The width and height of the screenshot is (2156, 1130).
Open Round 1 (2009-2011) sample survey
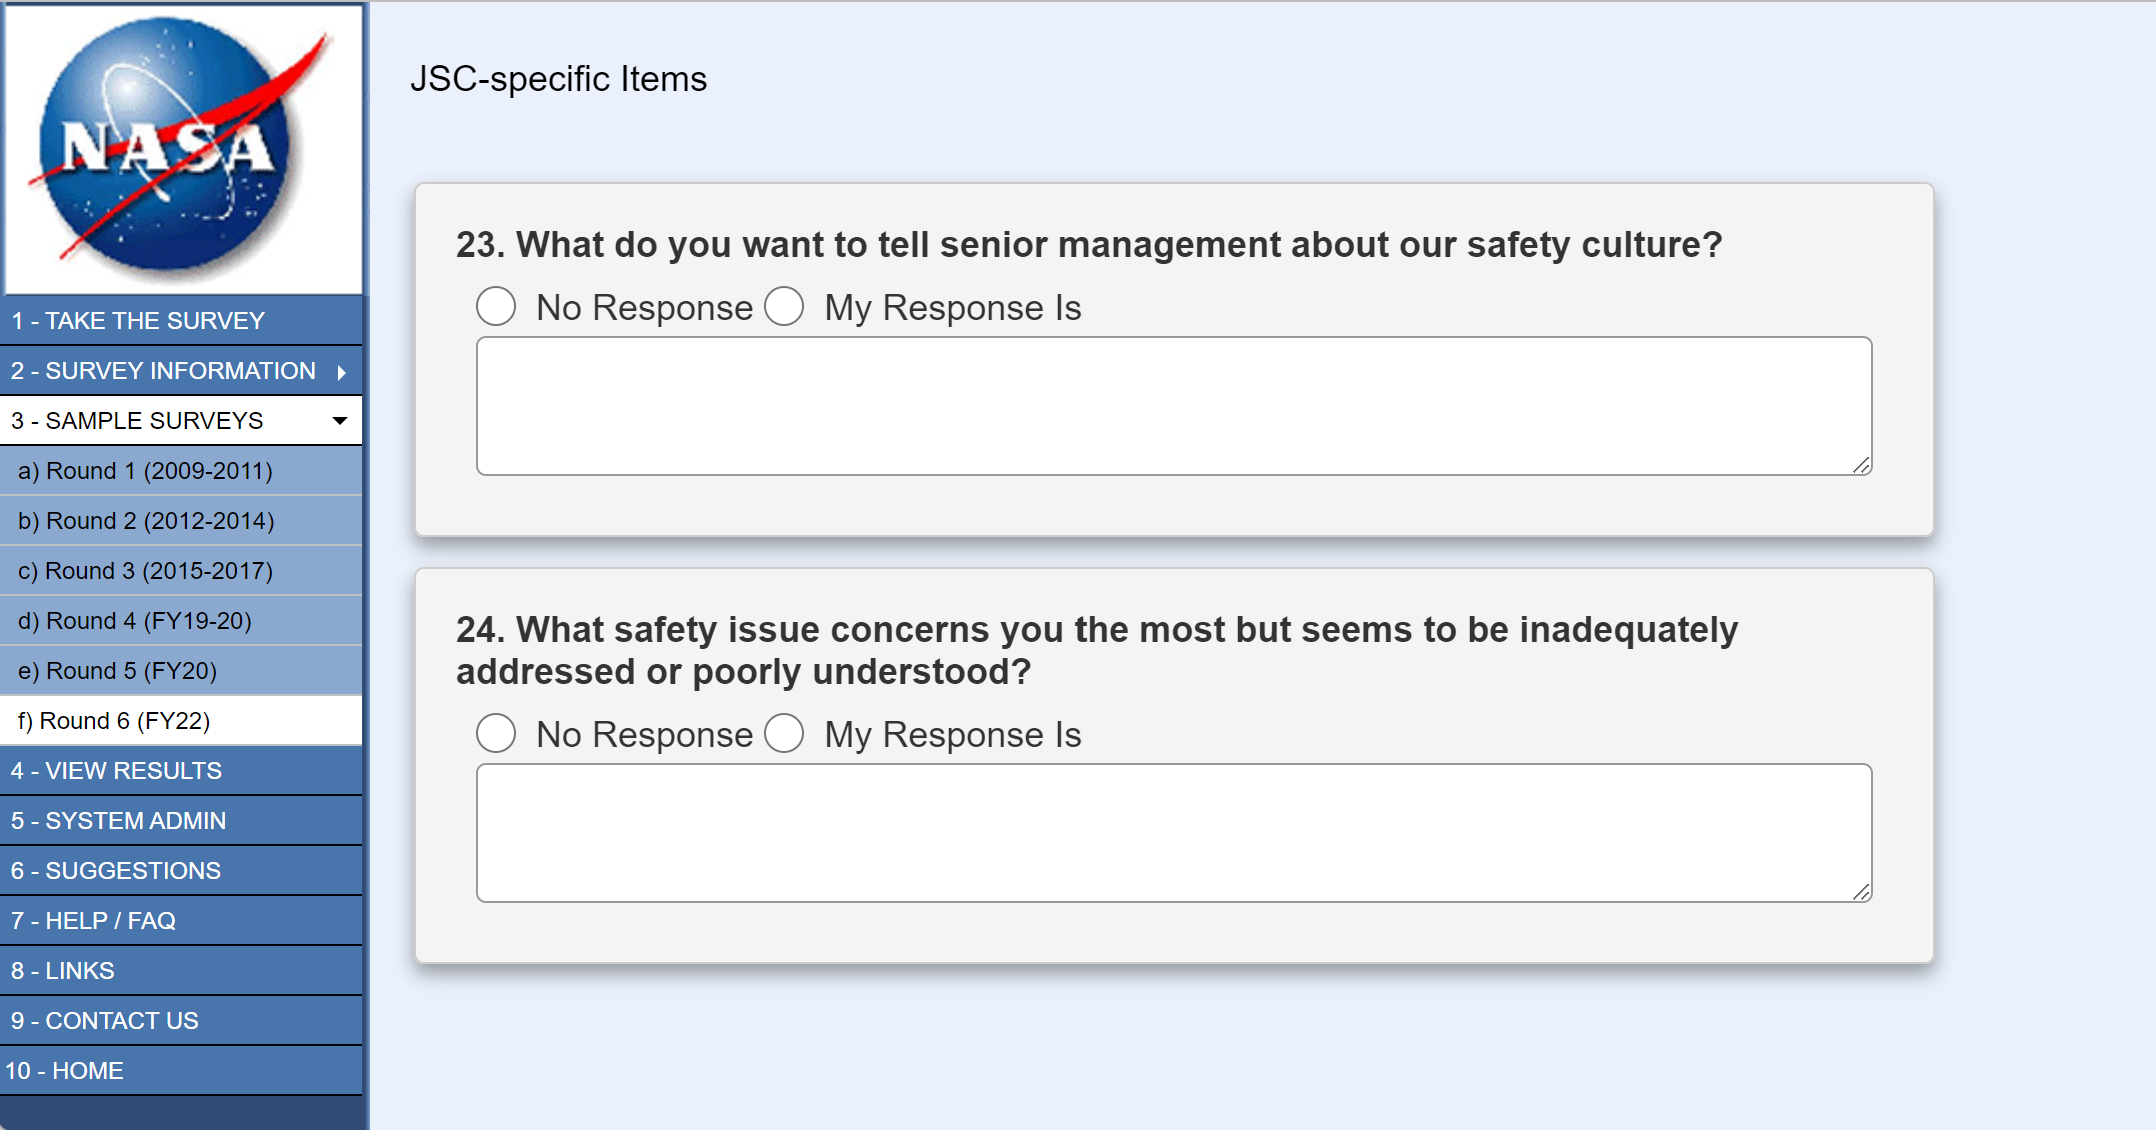click(x=145, y=471)
